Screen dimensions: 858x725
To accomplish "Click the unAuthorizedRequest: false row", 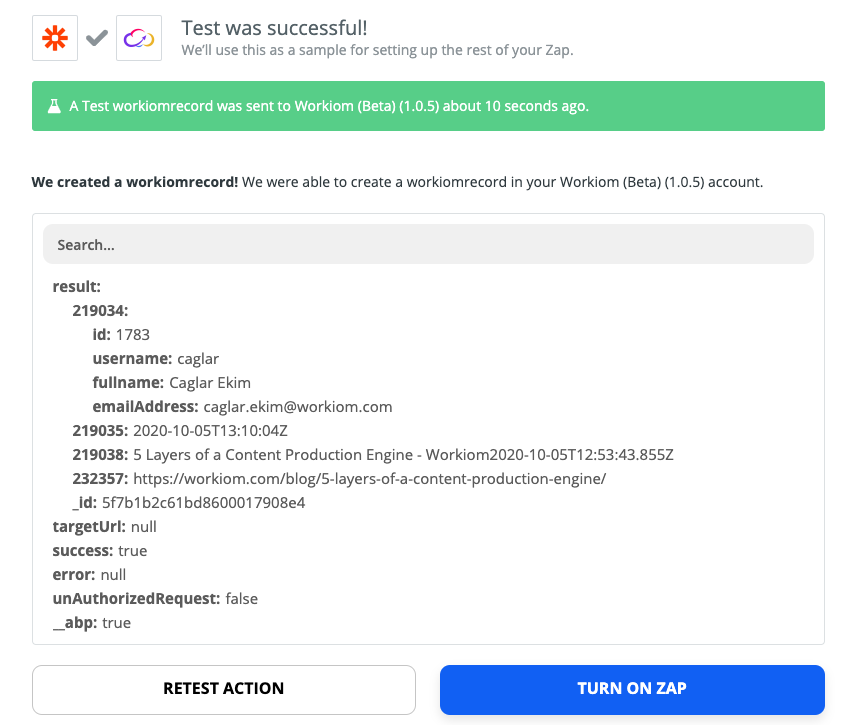I will click(x=155, y=599).
